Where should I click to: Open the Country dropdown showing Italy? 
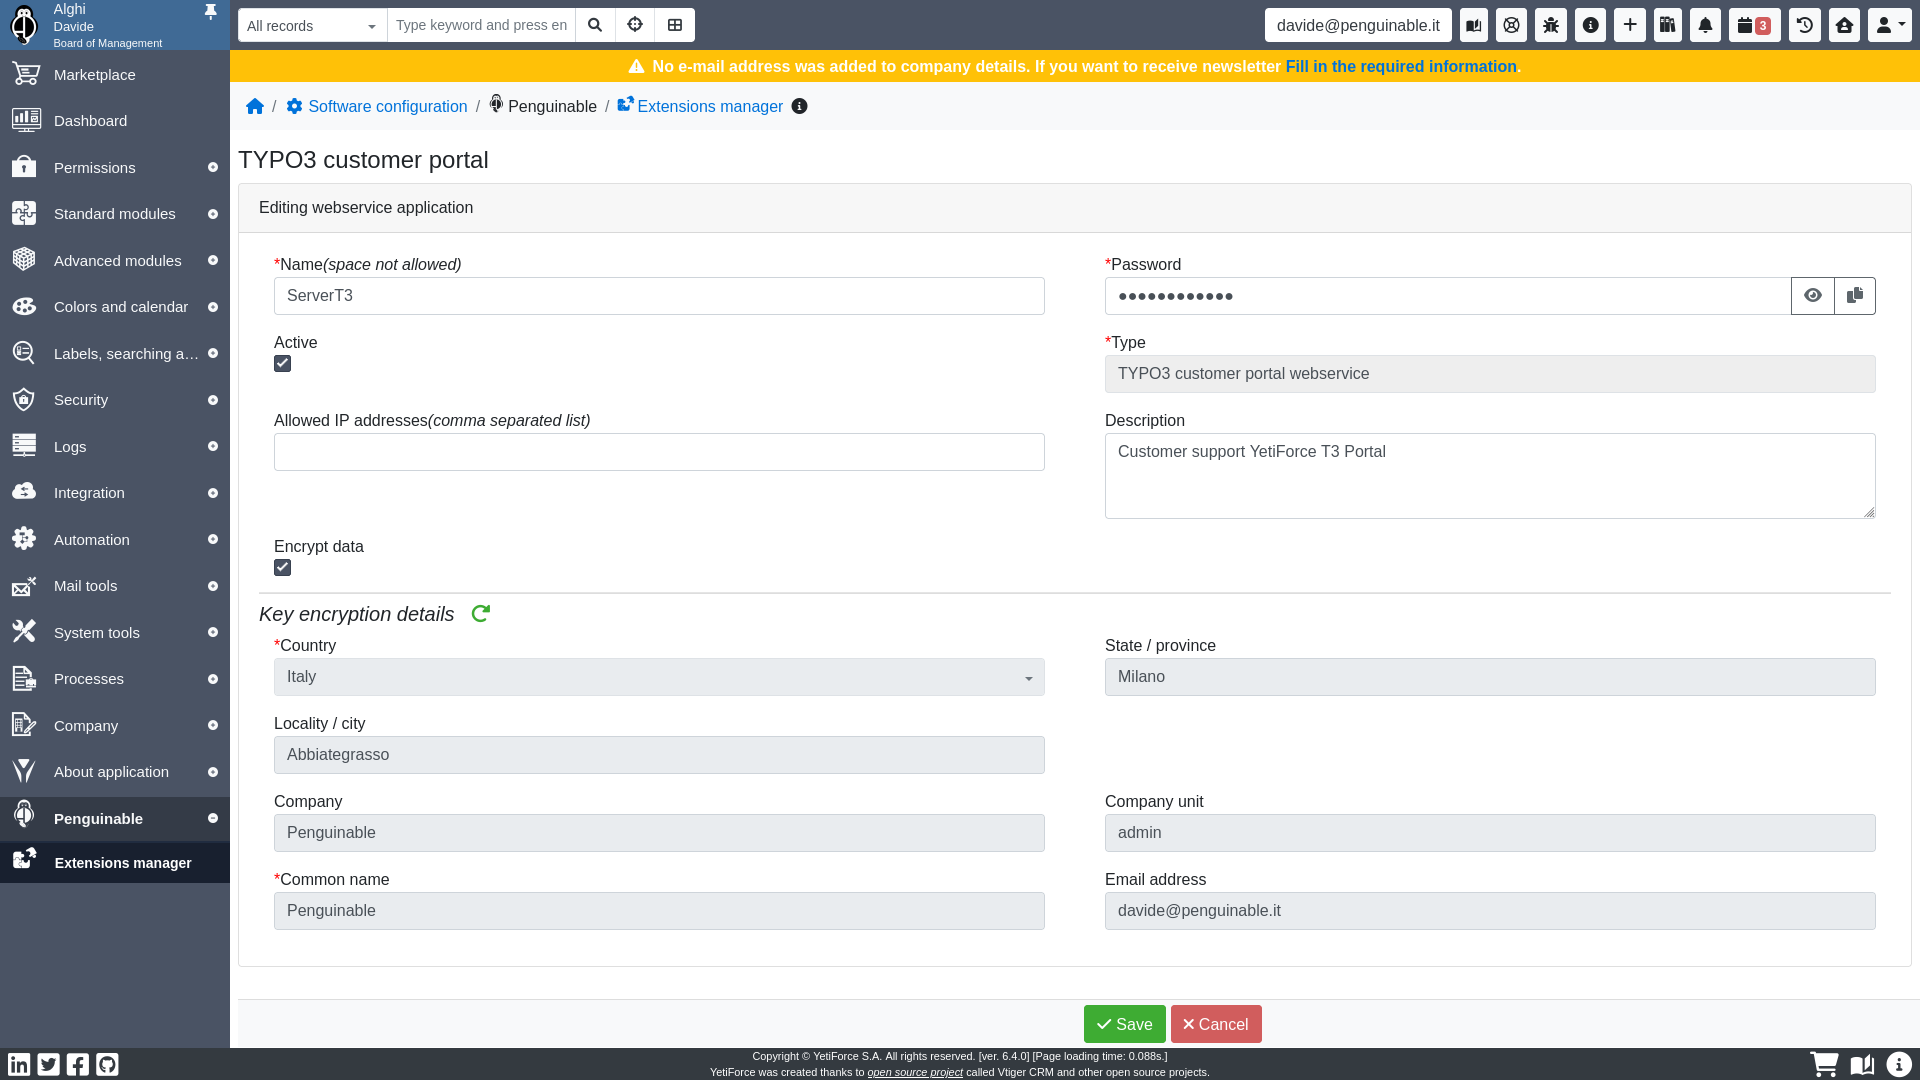tap(659, 677)
